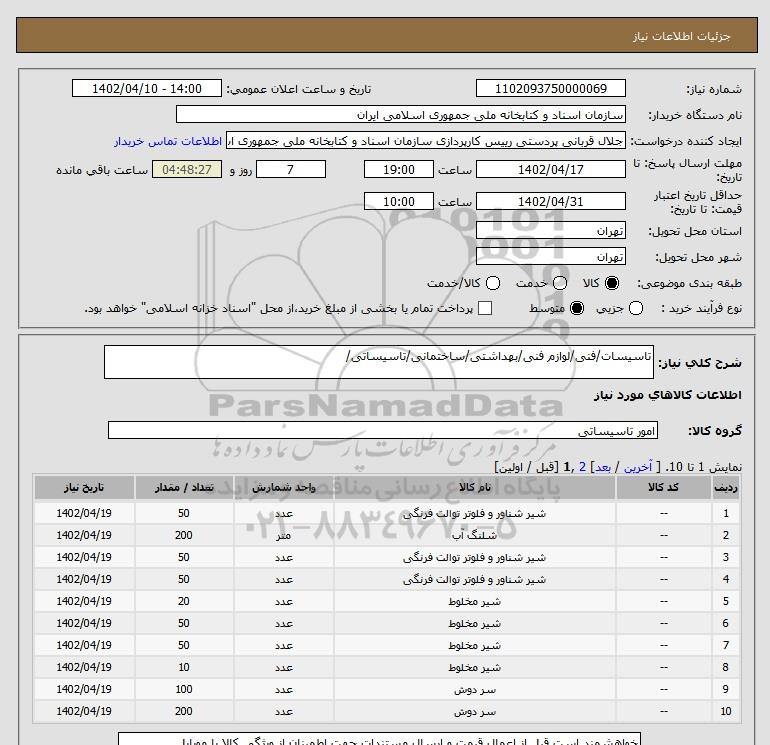Click the کد کالا column header

coord(663,487)
